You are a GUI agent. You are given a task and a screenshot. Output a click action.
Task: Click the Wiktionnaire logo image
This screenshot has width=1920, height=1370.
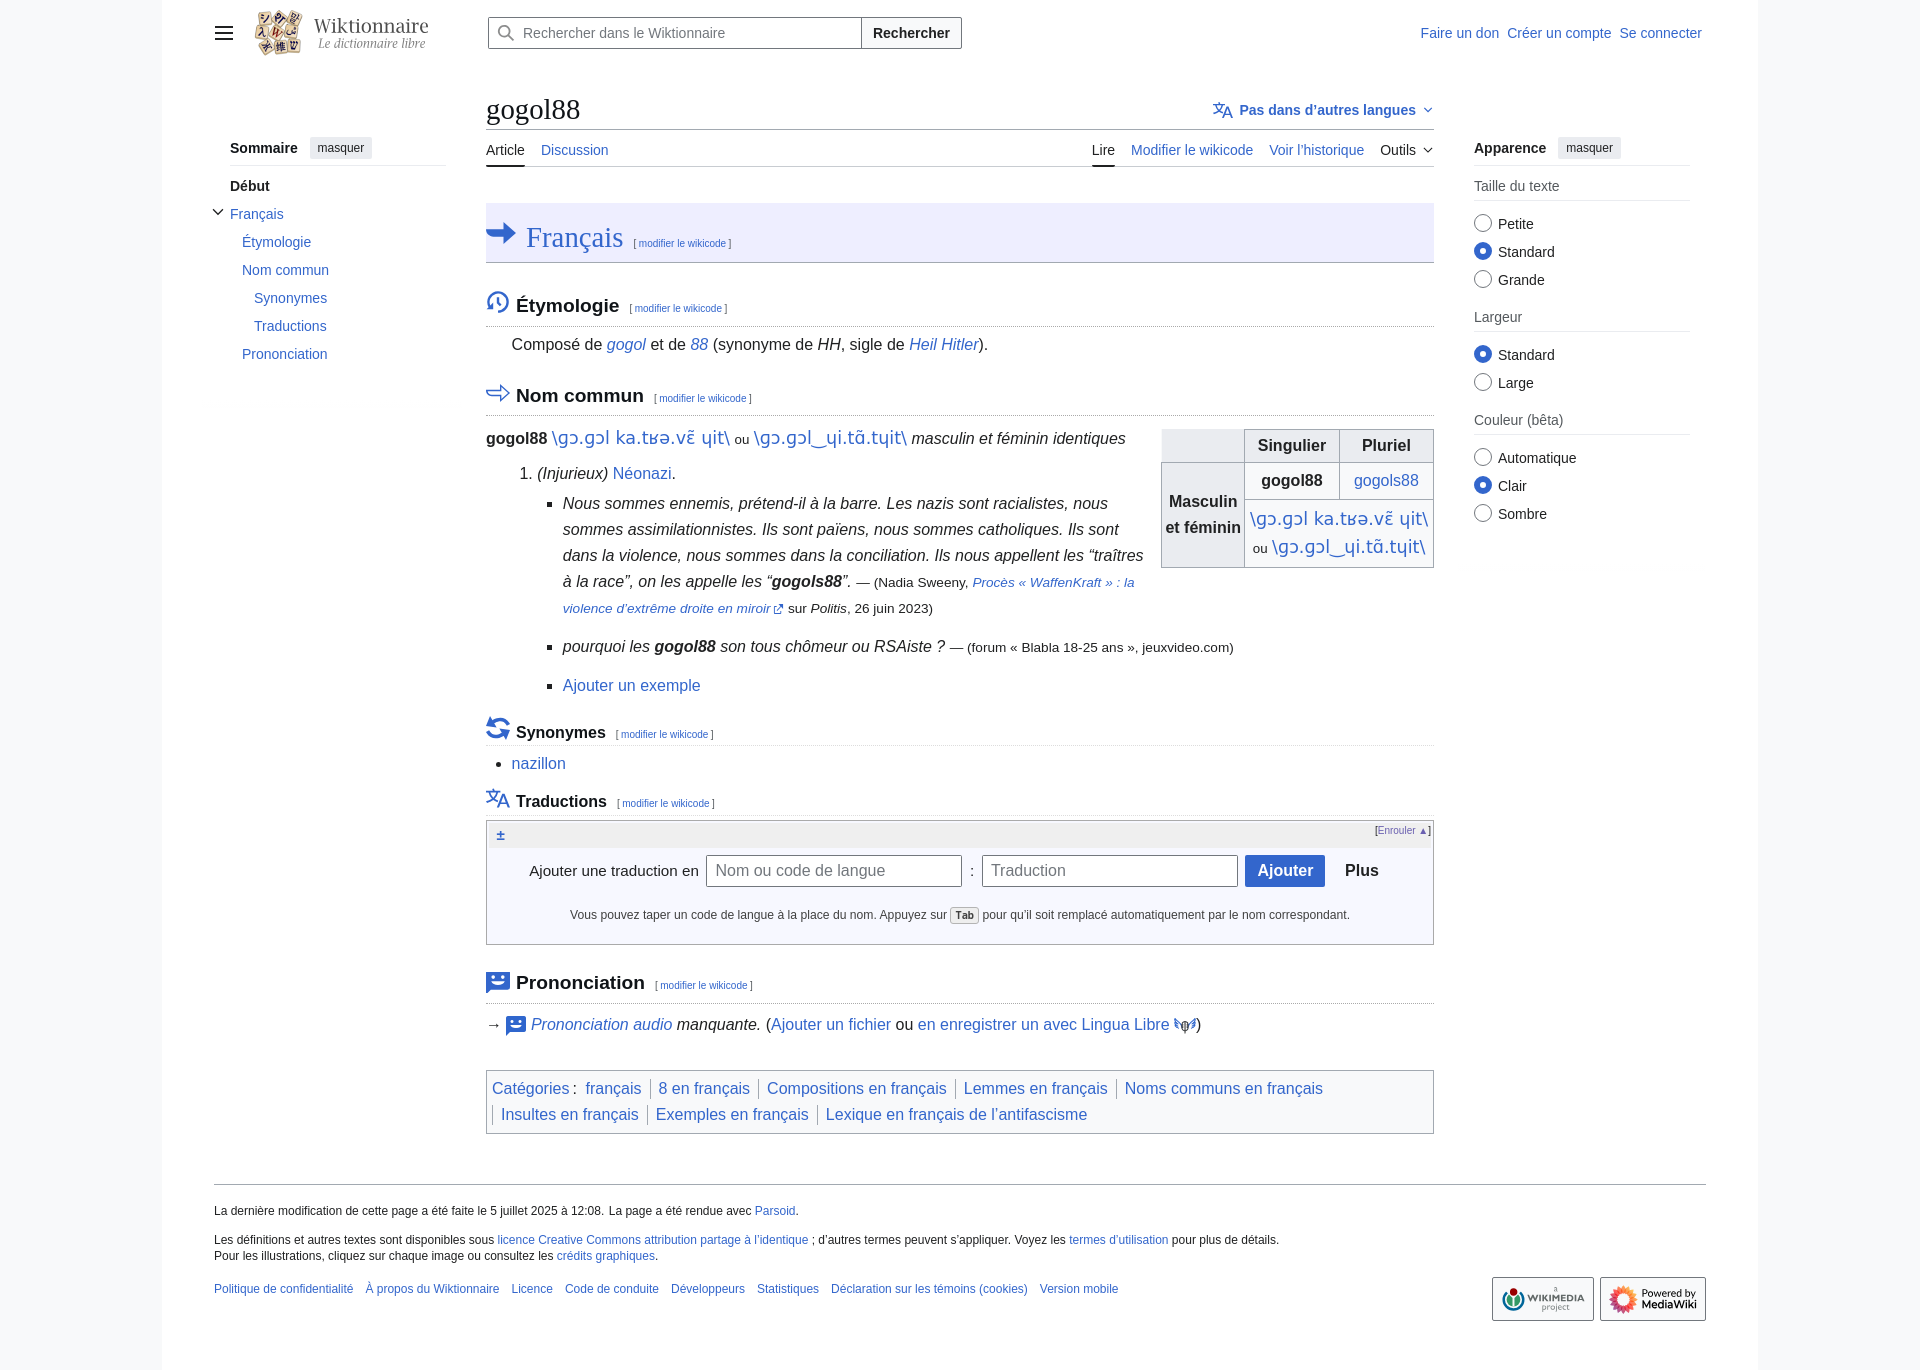[x=278, y=33]
